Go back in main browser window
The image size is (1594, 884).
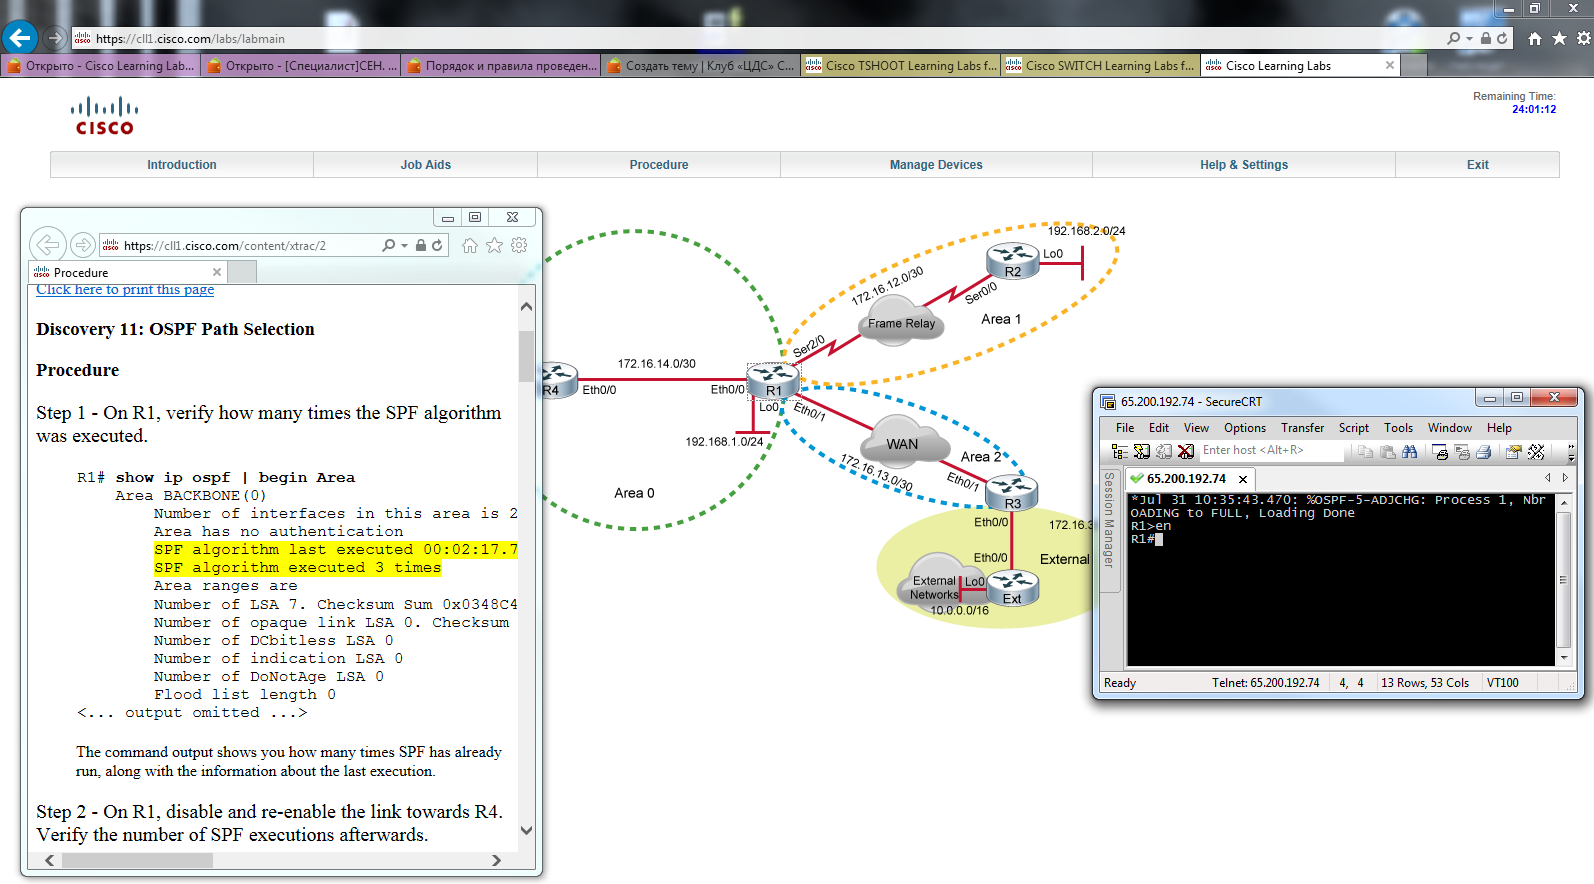[x=20, y=38]
